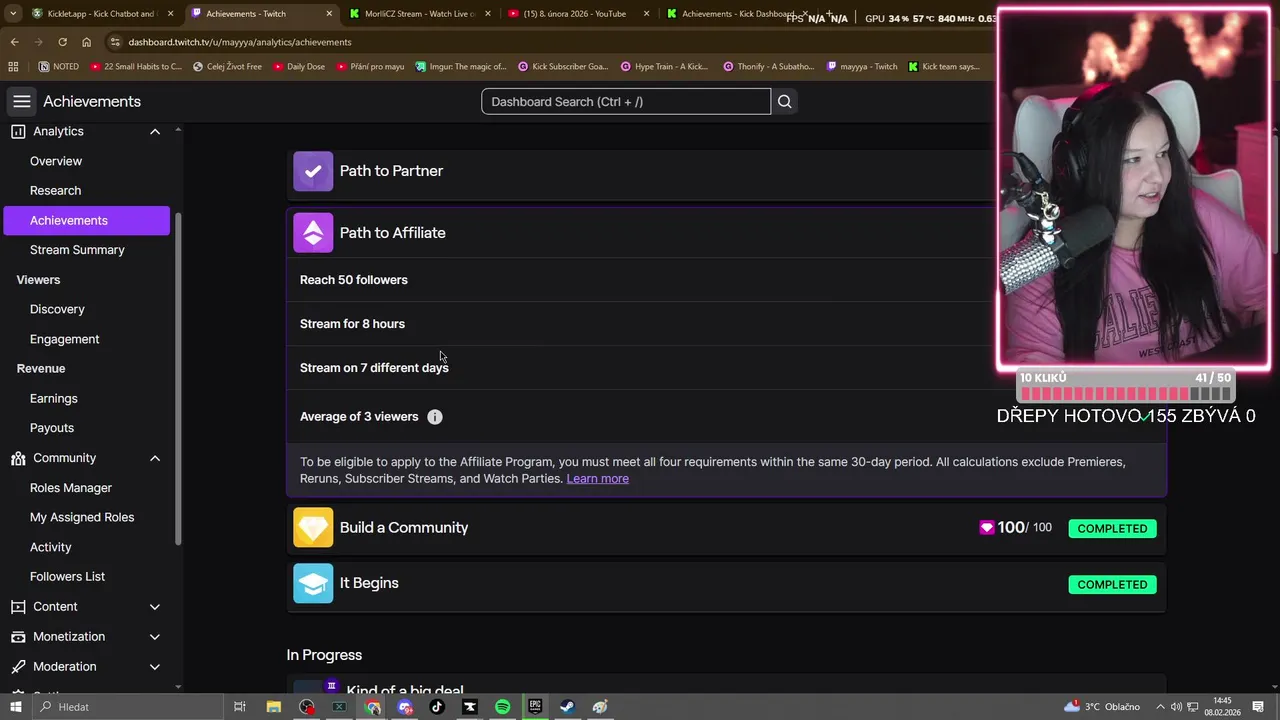Open Spotify from the taskbar
This screenshot has width=1280, height=720.
coord(502,707)
